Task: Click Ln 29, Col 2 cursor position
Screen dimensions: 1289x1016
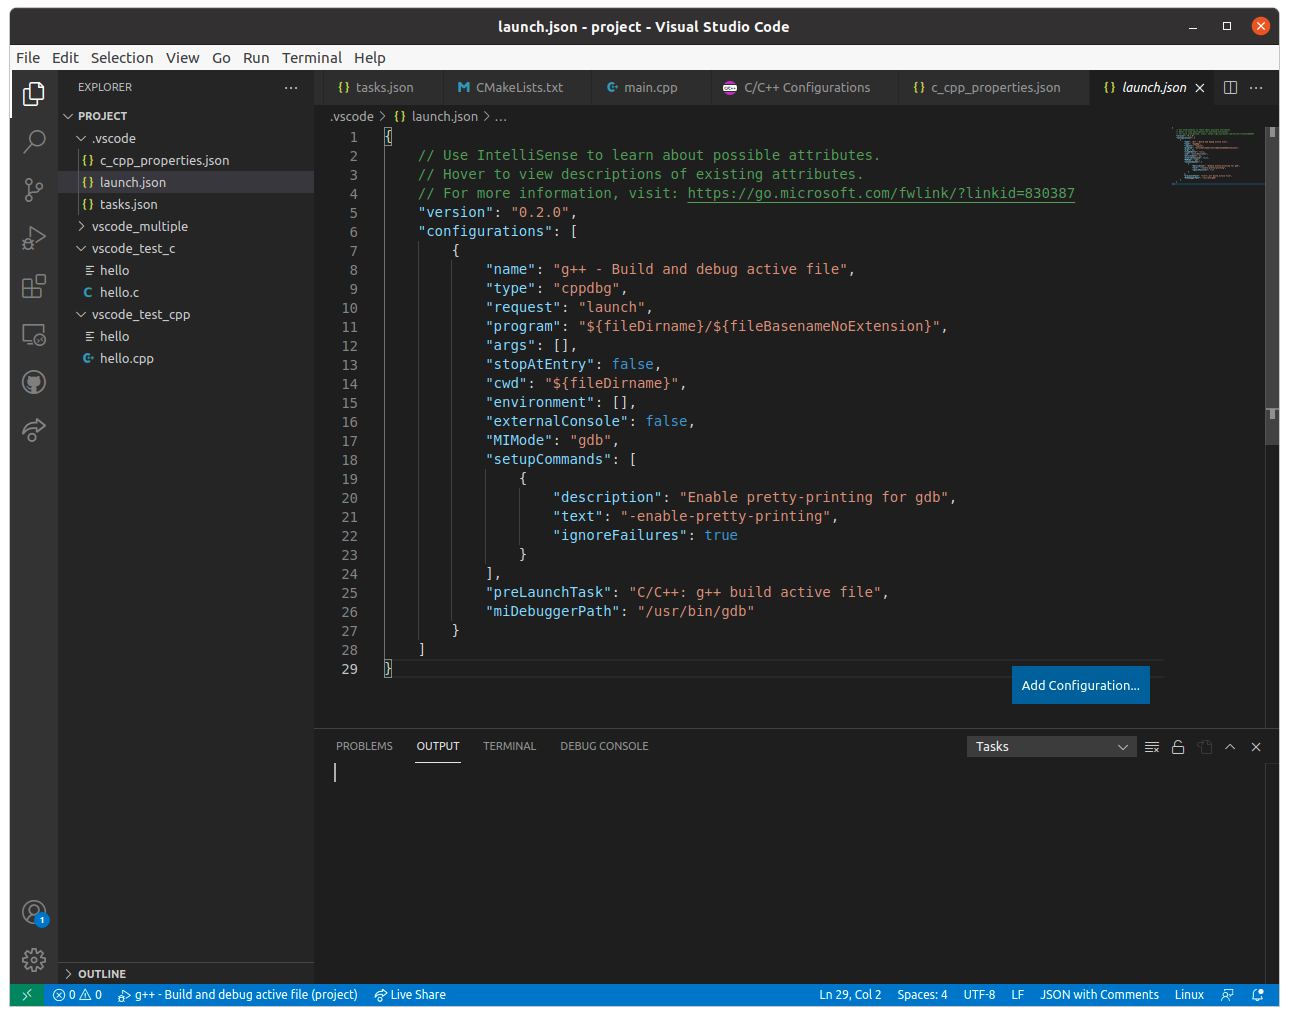Action: 850,995
